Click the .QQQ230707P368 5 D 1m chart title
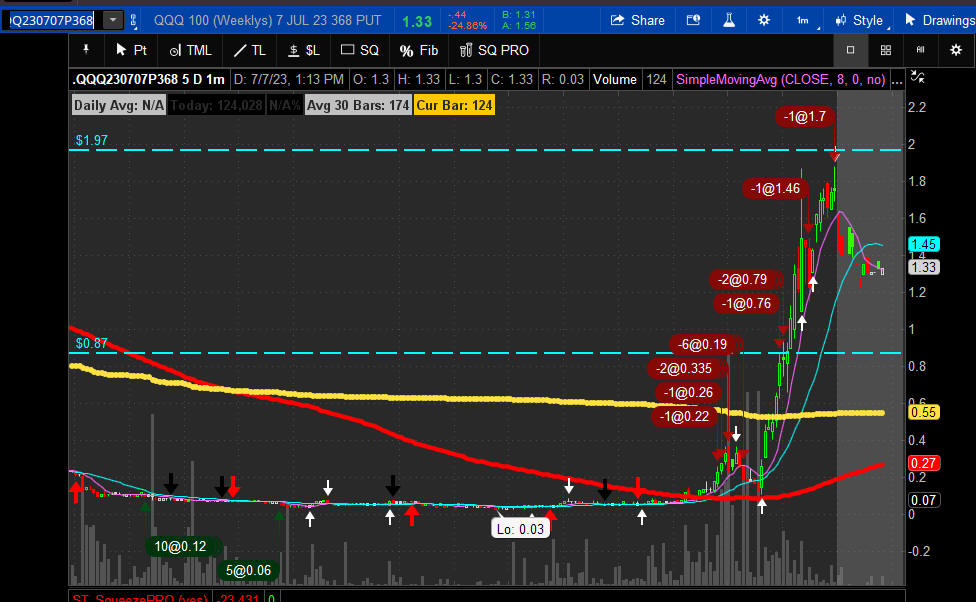 149,80
